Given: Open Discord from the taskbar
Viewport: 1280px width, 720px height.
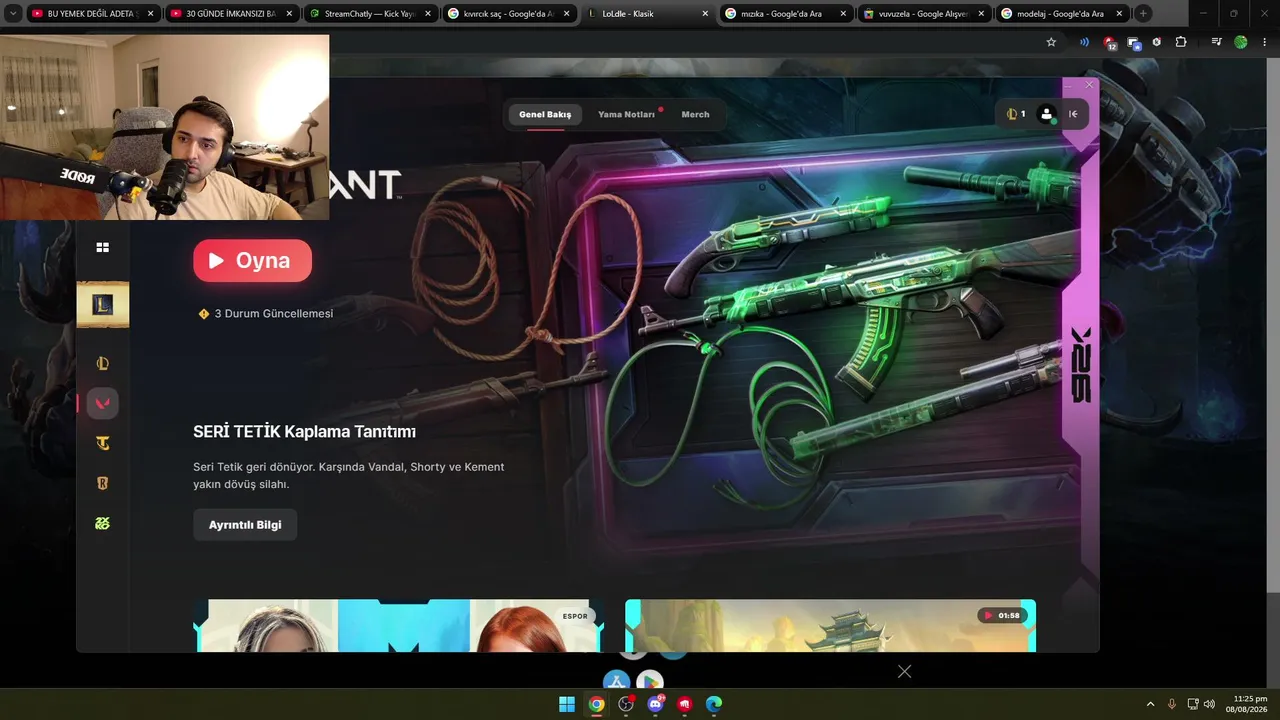Looking at the screenshot, I should [x=655, y=704].
